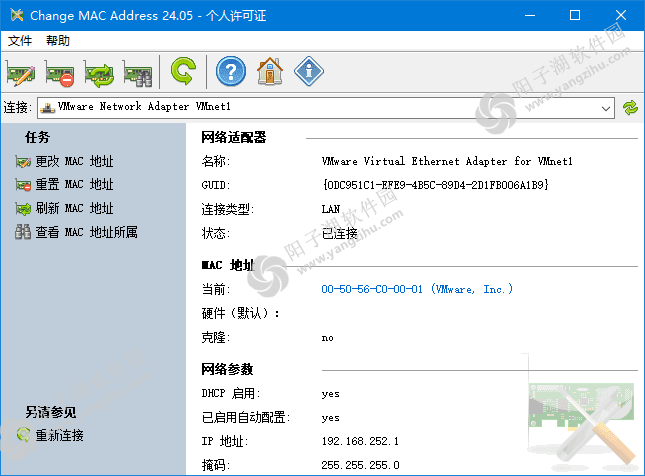The height and width of the screenshot is (476, 645).
Task: Click icon beside 重置 MAC 地址 task
Action: (x=23, y=185)
